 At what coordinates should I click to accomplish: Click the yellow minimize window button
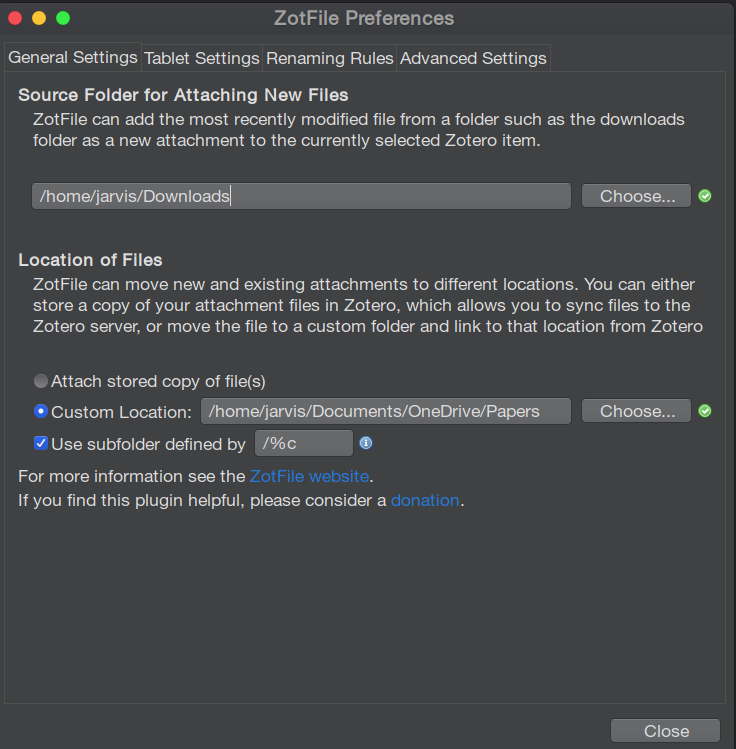pos(39,18)
